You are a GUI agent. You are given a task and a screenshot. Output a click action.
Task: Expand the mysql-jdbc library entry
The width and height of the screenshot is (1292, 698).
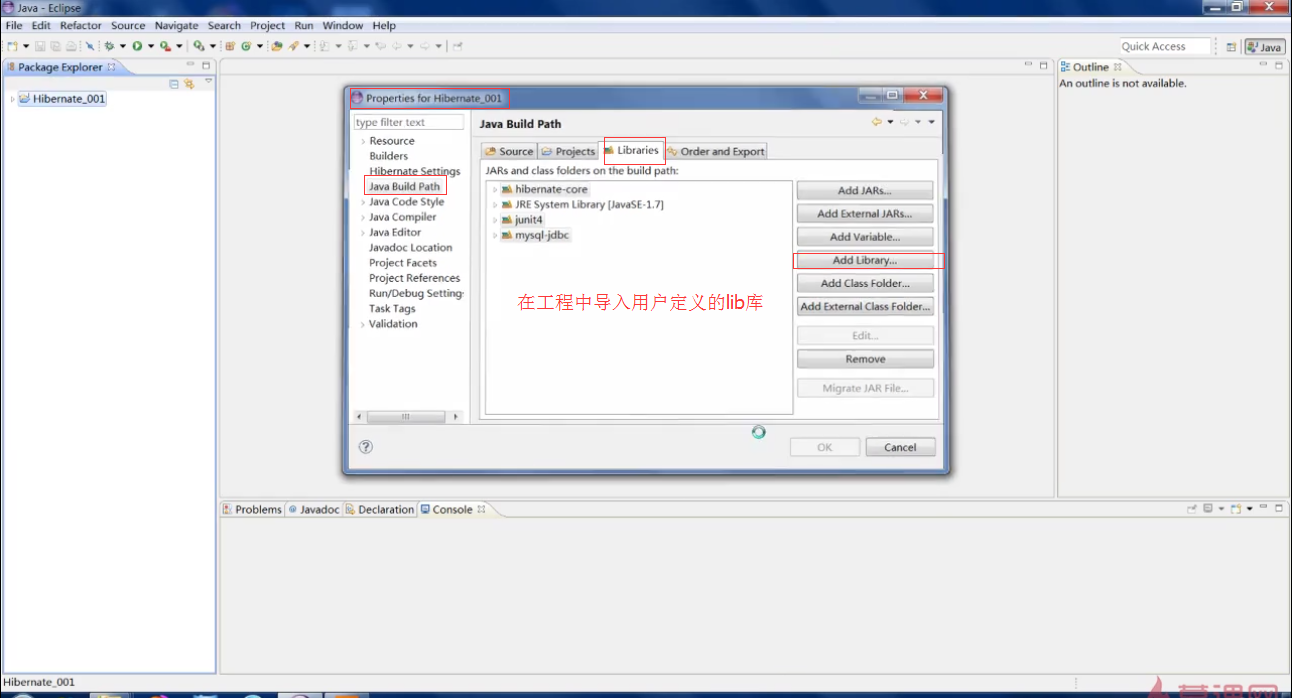[494, 235]
